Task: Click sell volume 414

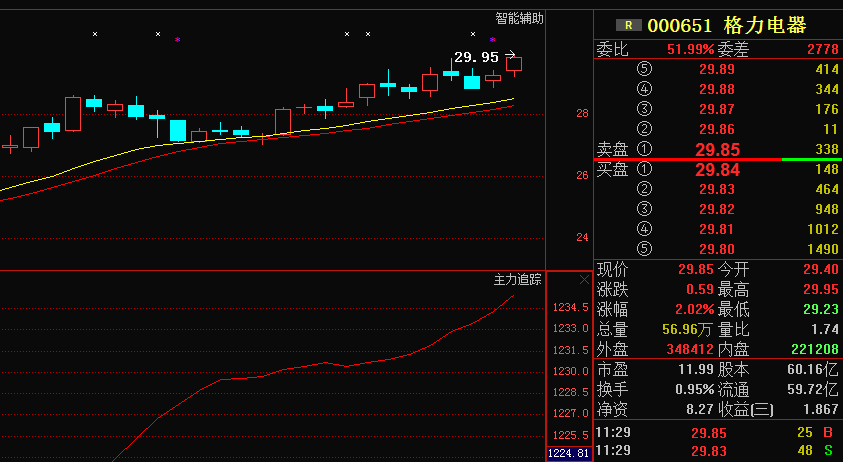Action: tap(827, 69)
